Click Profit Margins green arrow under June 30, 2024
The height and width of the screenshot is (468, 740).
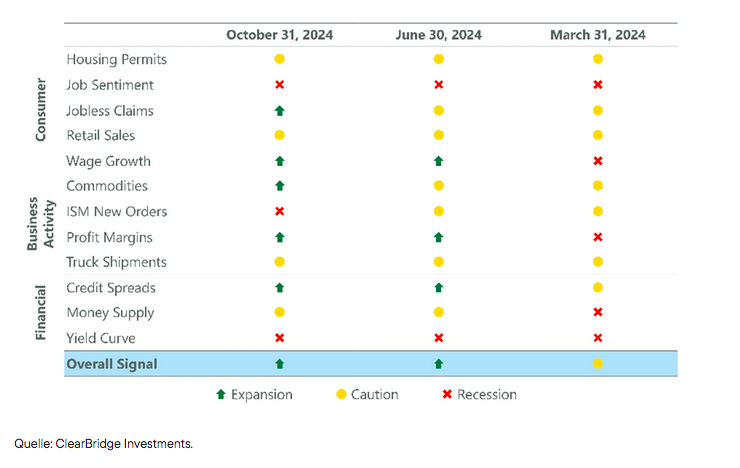438,237
